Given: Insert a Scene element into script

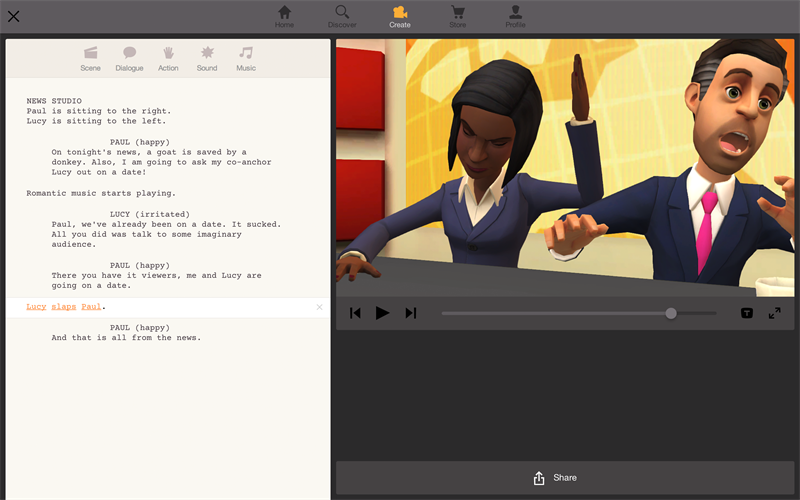Looking at the screenshot, I should coord(90,58).
